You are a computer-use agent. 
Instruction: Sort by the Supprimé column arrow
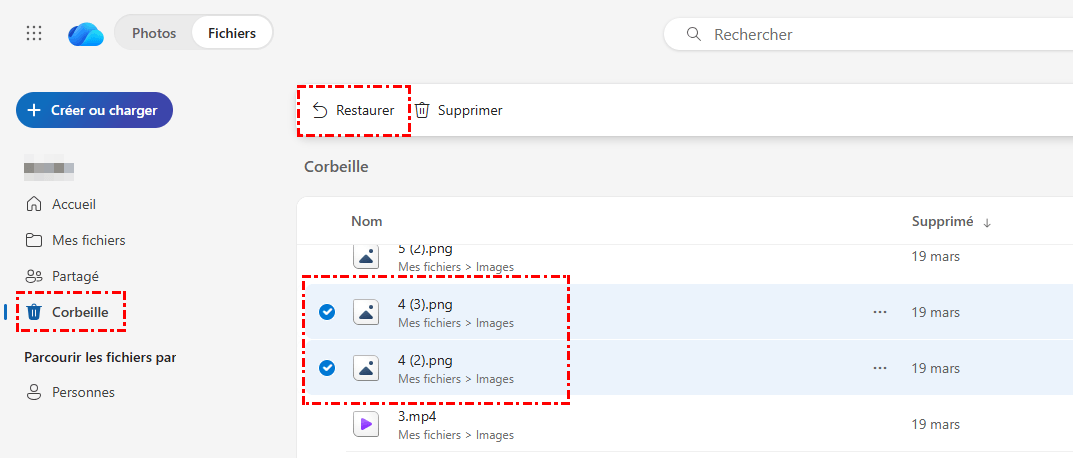tap(987, 222)
